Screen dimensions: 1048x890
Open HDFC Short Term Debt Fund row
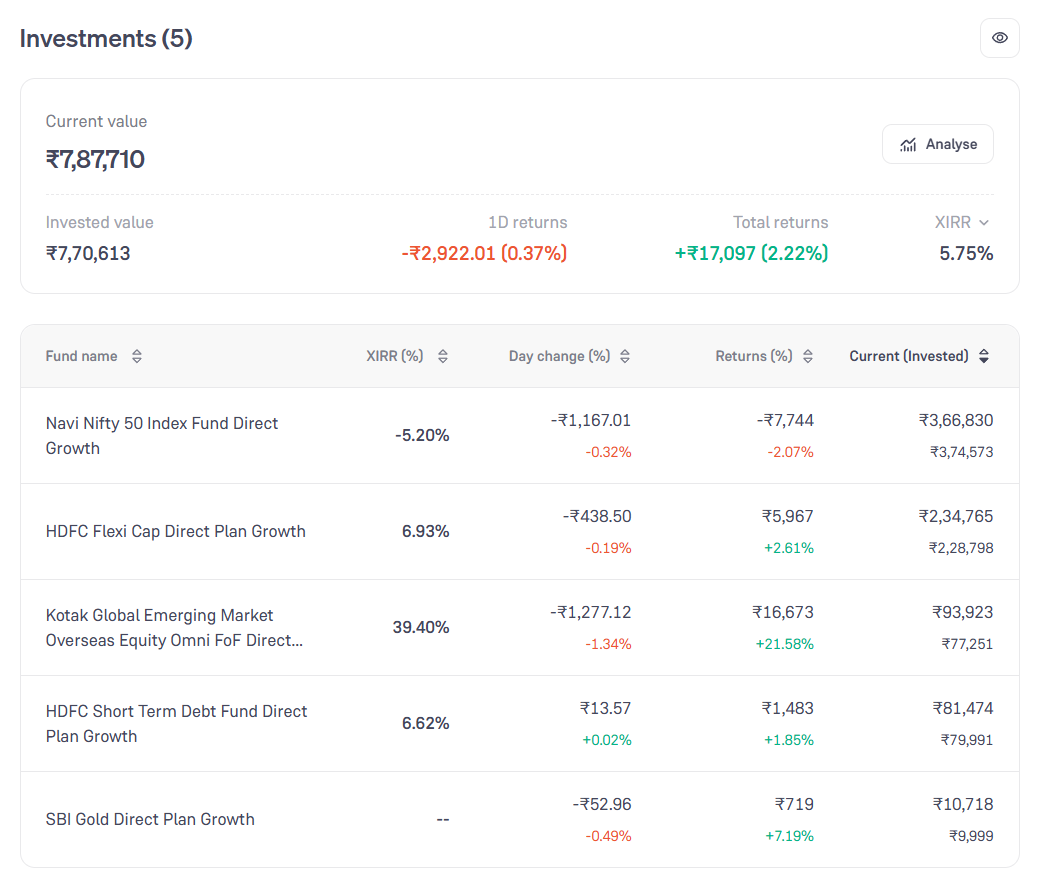click(x=520, y=724)
